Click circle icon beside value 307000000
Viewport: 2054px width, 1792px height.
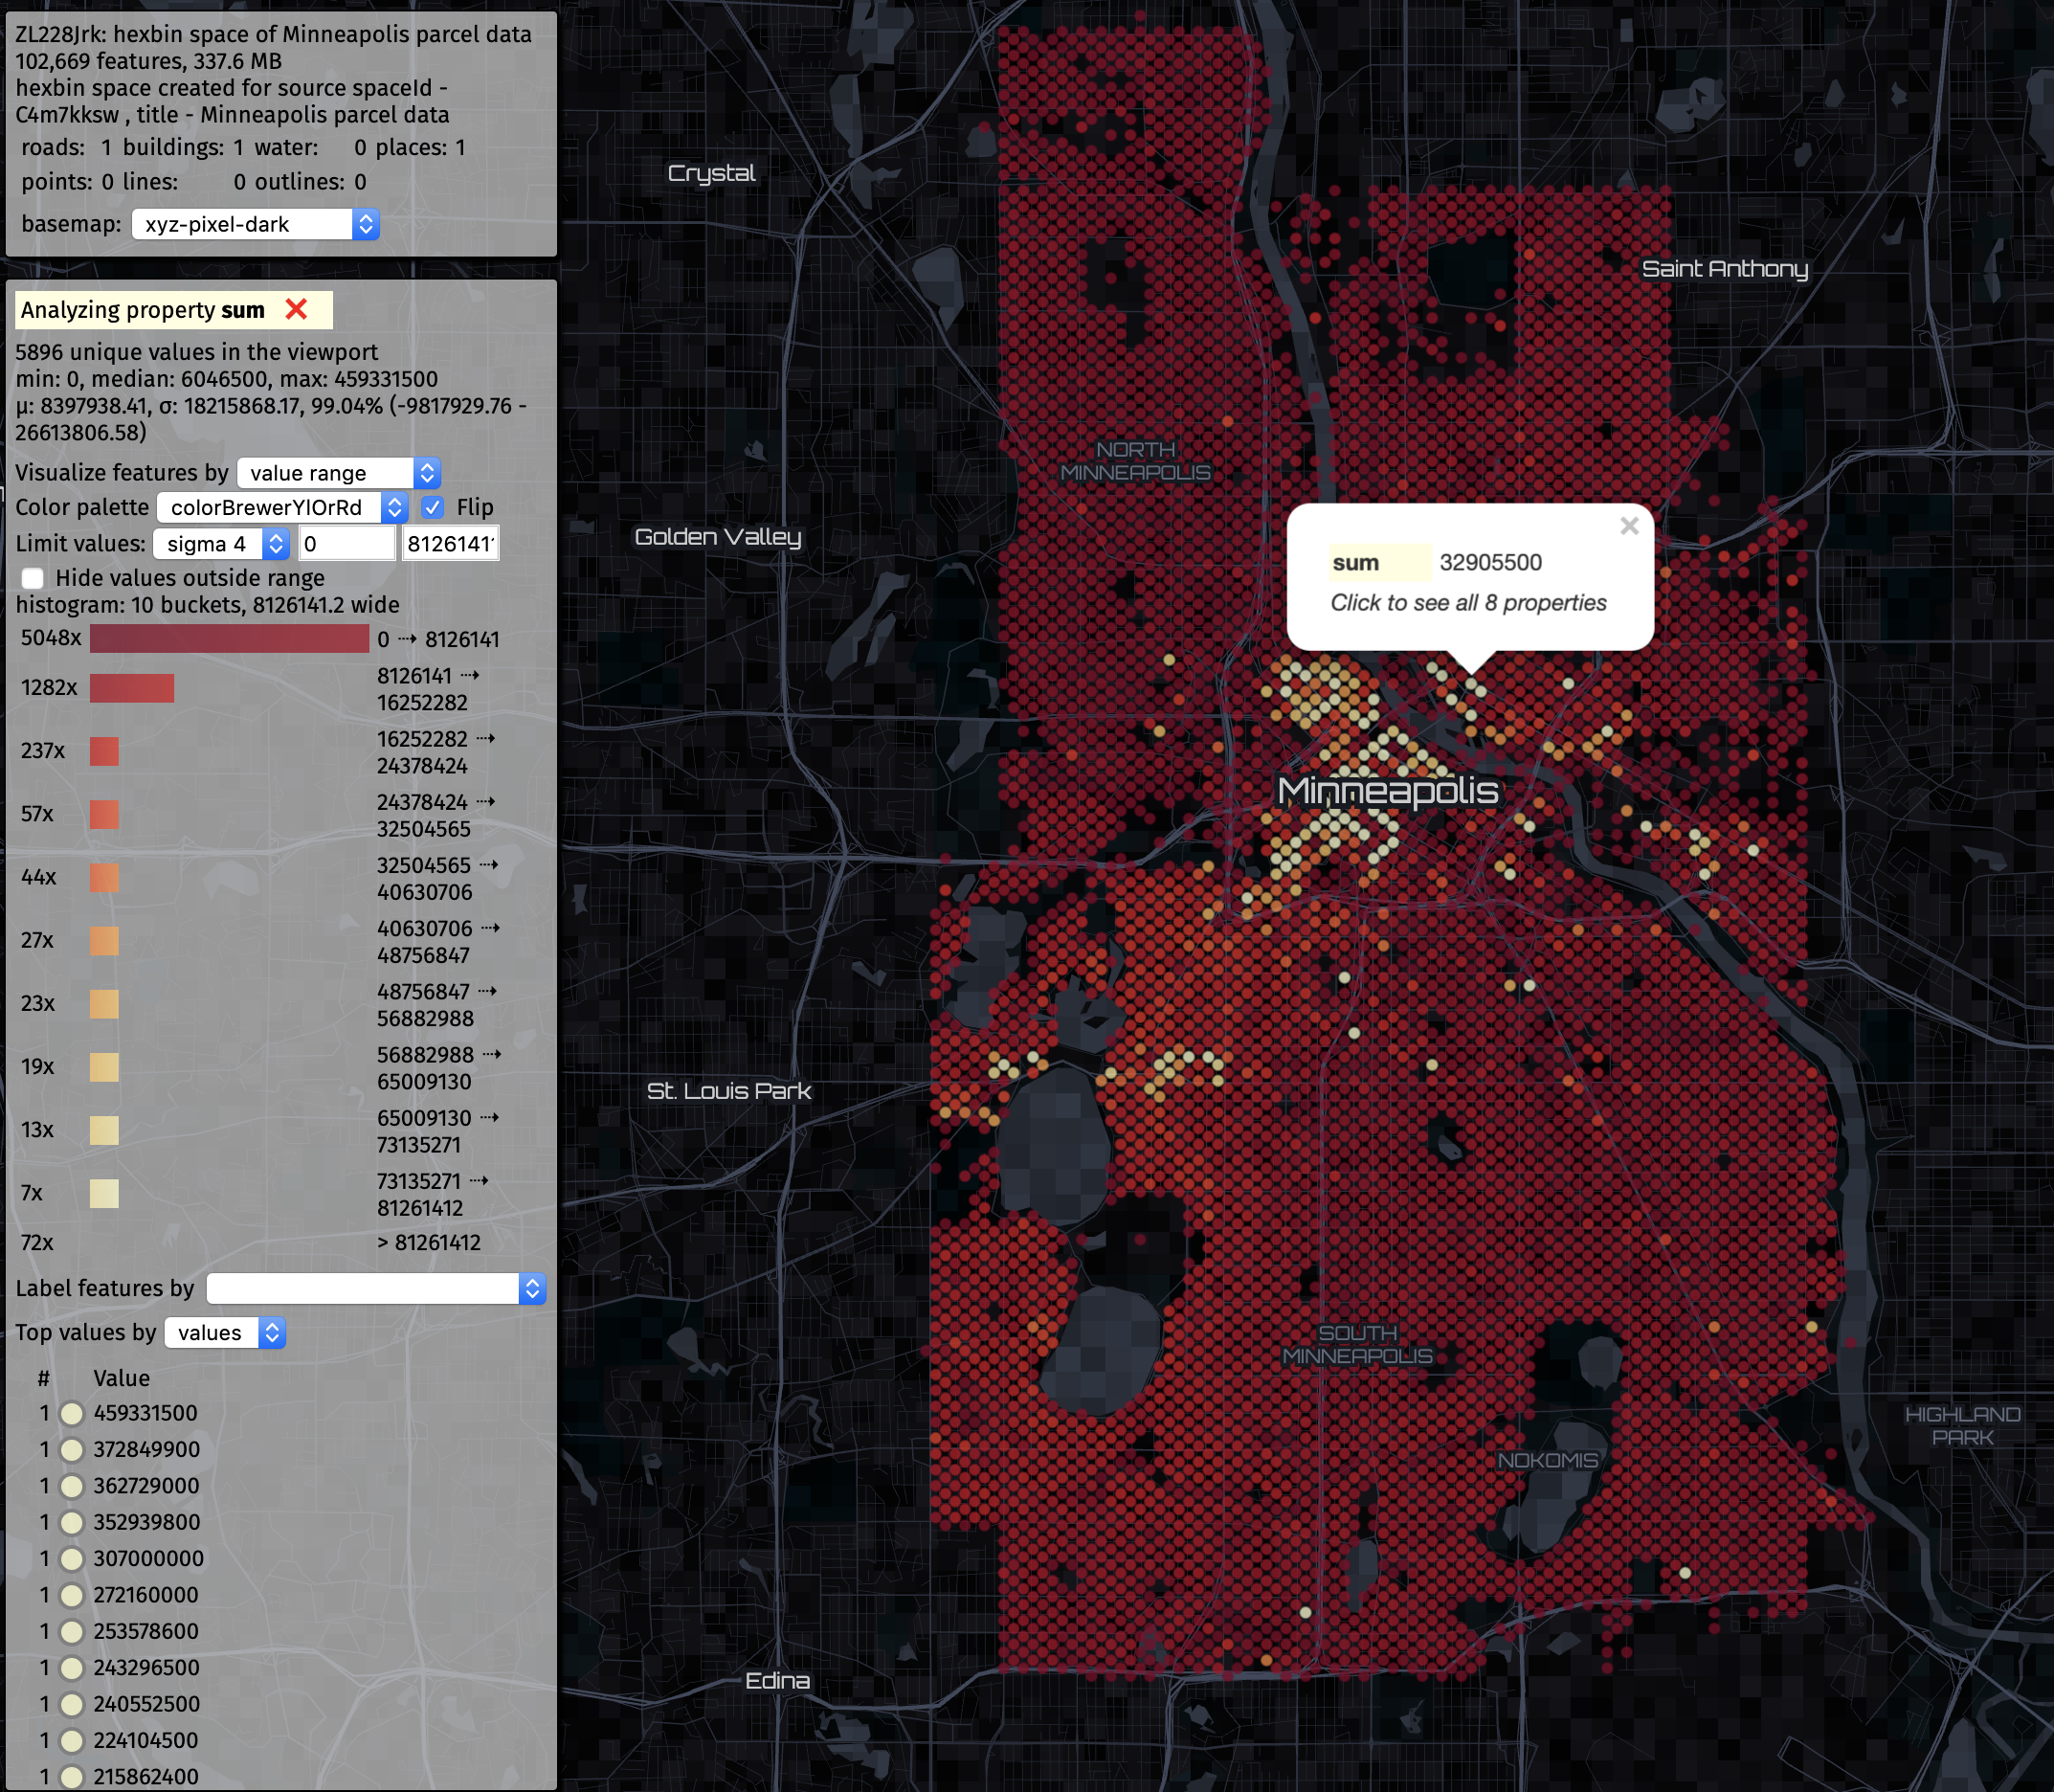point(72,1559)
